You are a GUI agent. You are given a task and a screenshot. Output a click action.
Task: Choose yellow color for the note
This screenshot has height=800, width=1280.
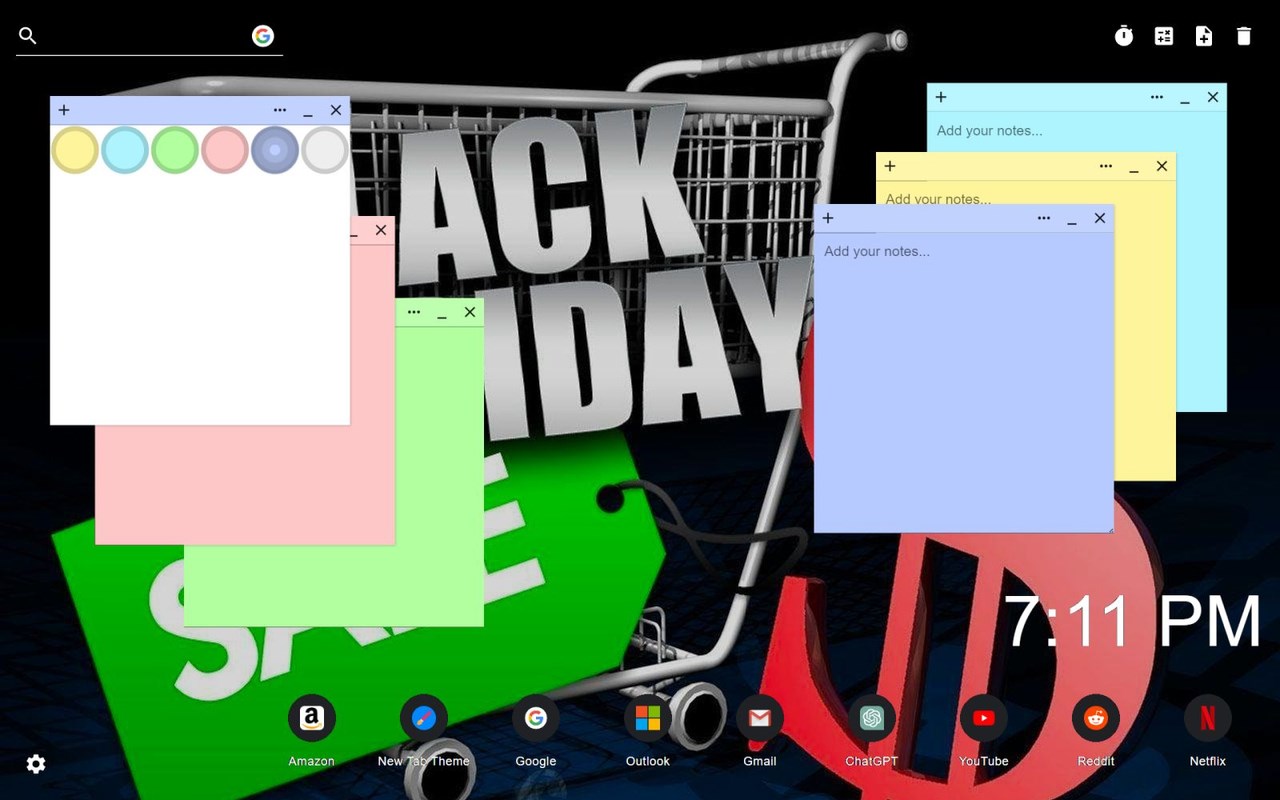pyautogui.click(x=75, y=150)
